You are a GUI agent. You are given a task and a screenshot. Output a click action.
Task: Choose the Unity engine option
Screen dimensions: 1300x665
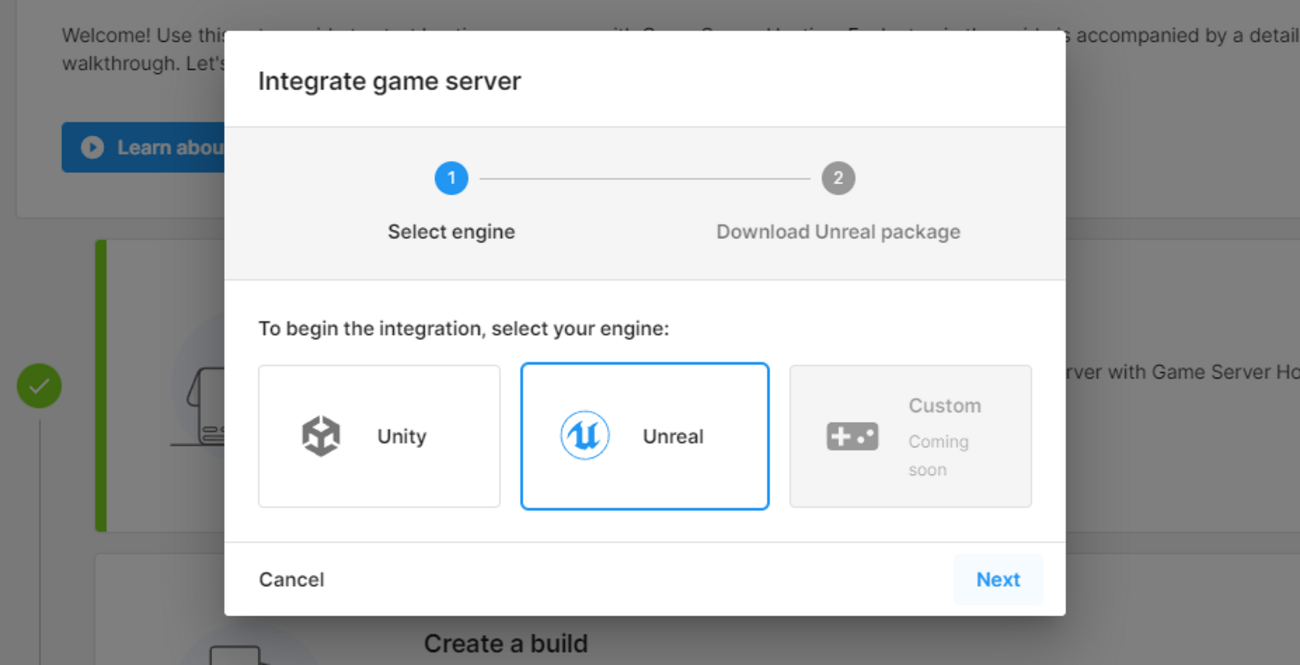[379, 436]
